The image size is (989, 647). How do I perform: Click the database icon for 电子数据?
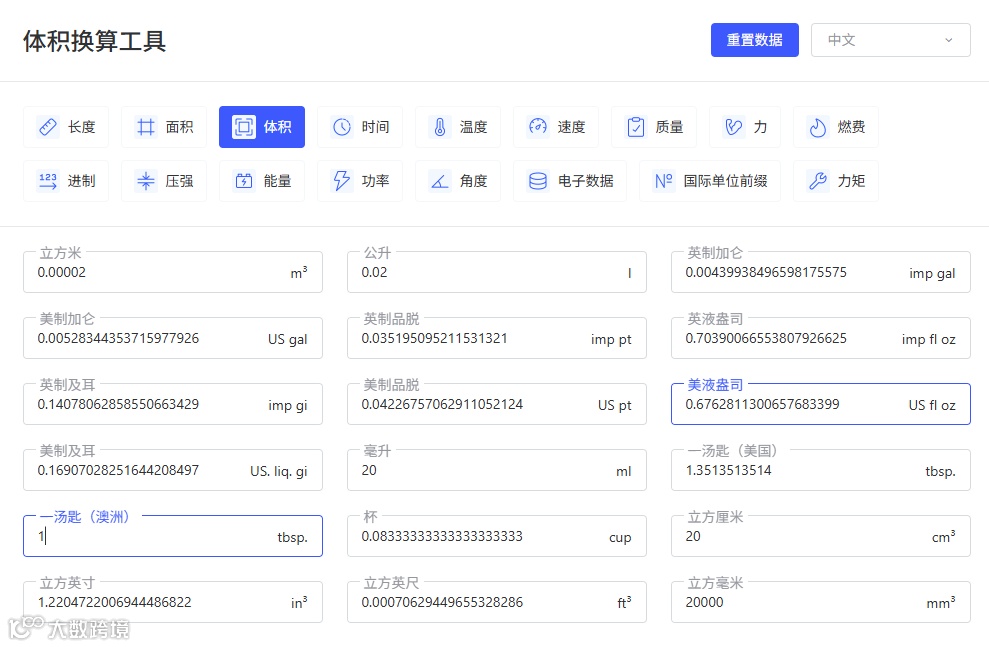(x=537, y=181)
